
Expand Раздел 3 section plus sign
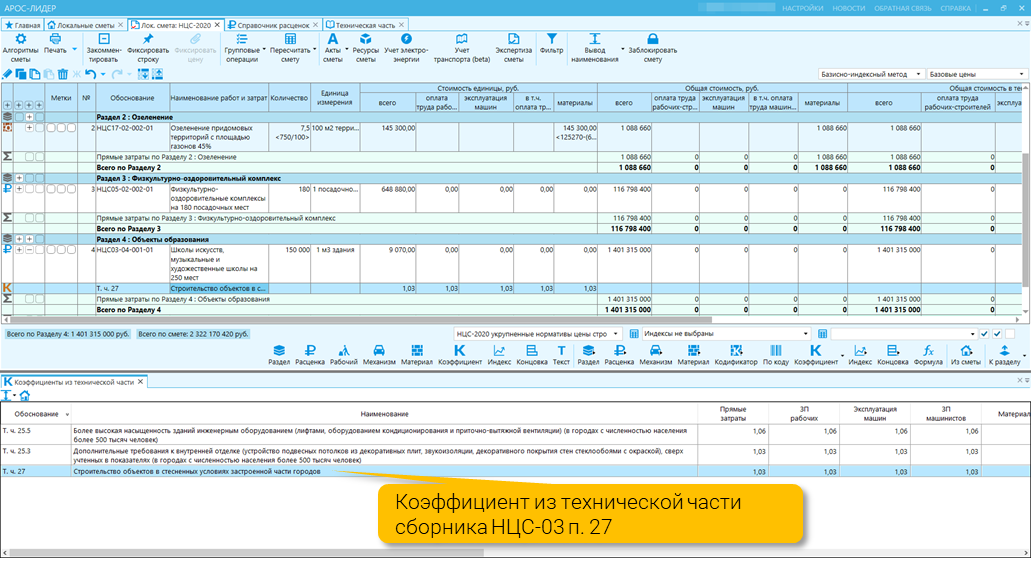[19, 178]
